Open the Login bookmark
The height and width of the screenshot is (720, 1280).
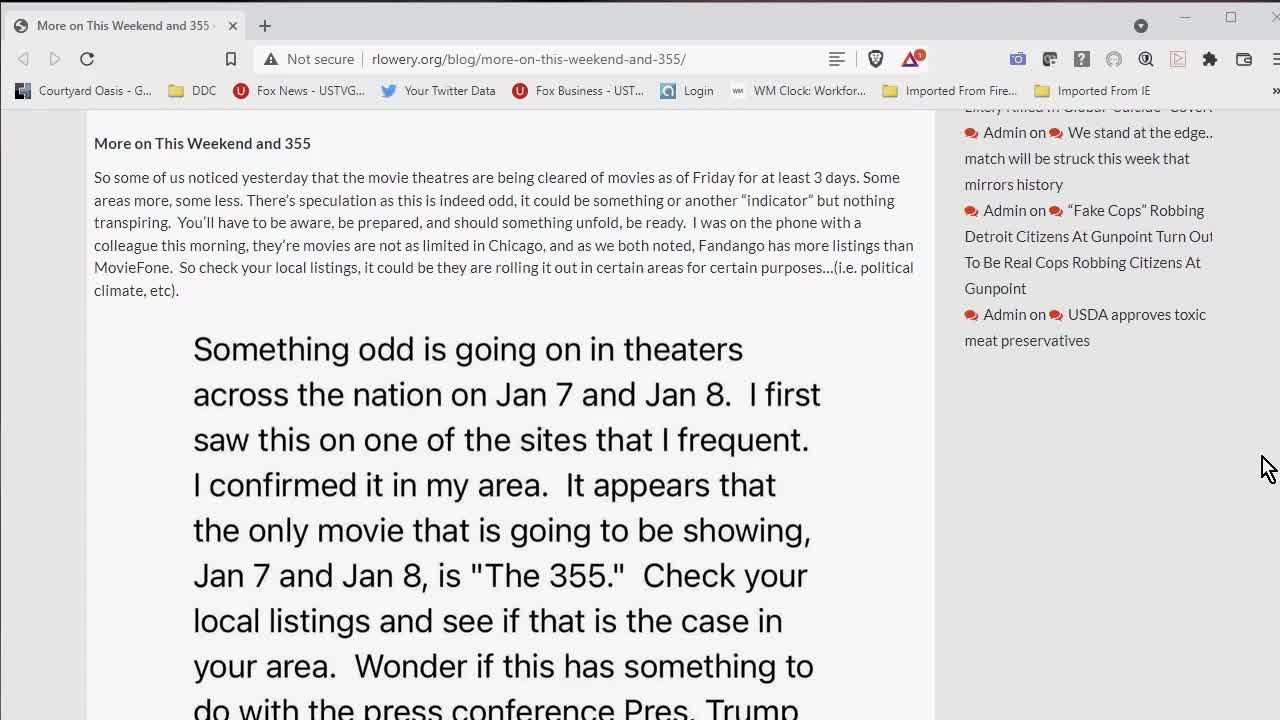687,90
